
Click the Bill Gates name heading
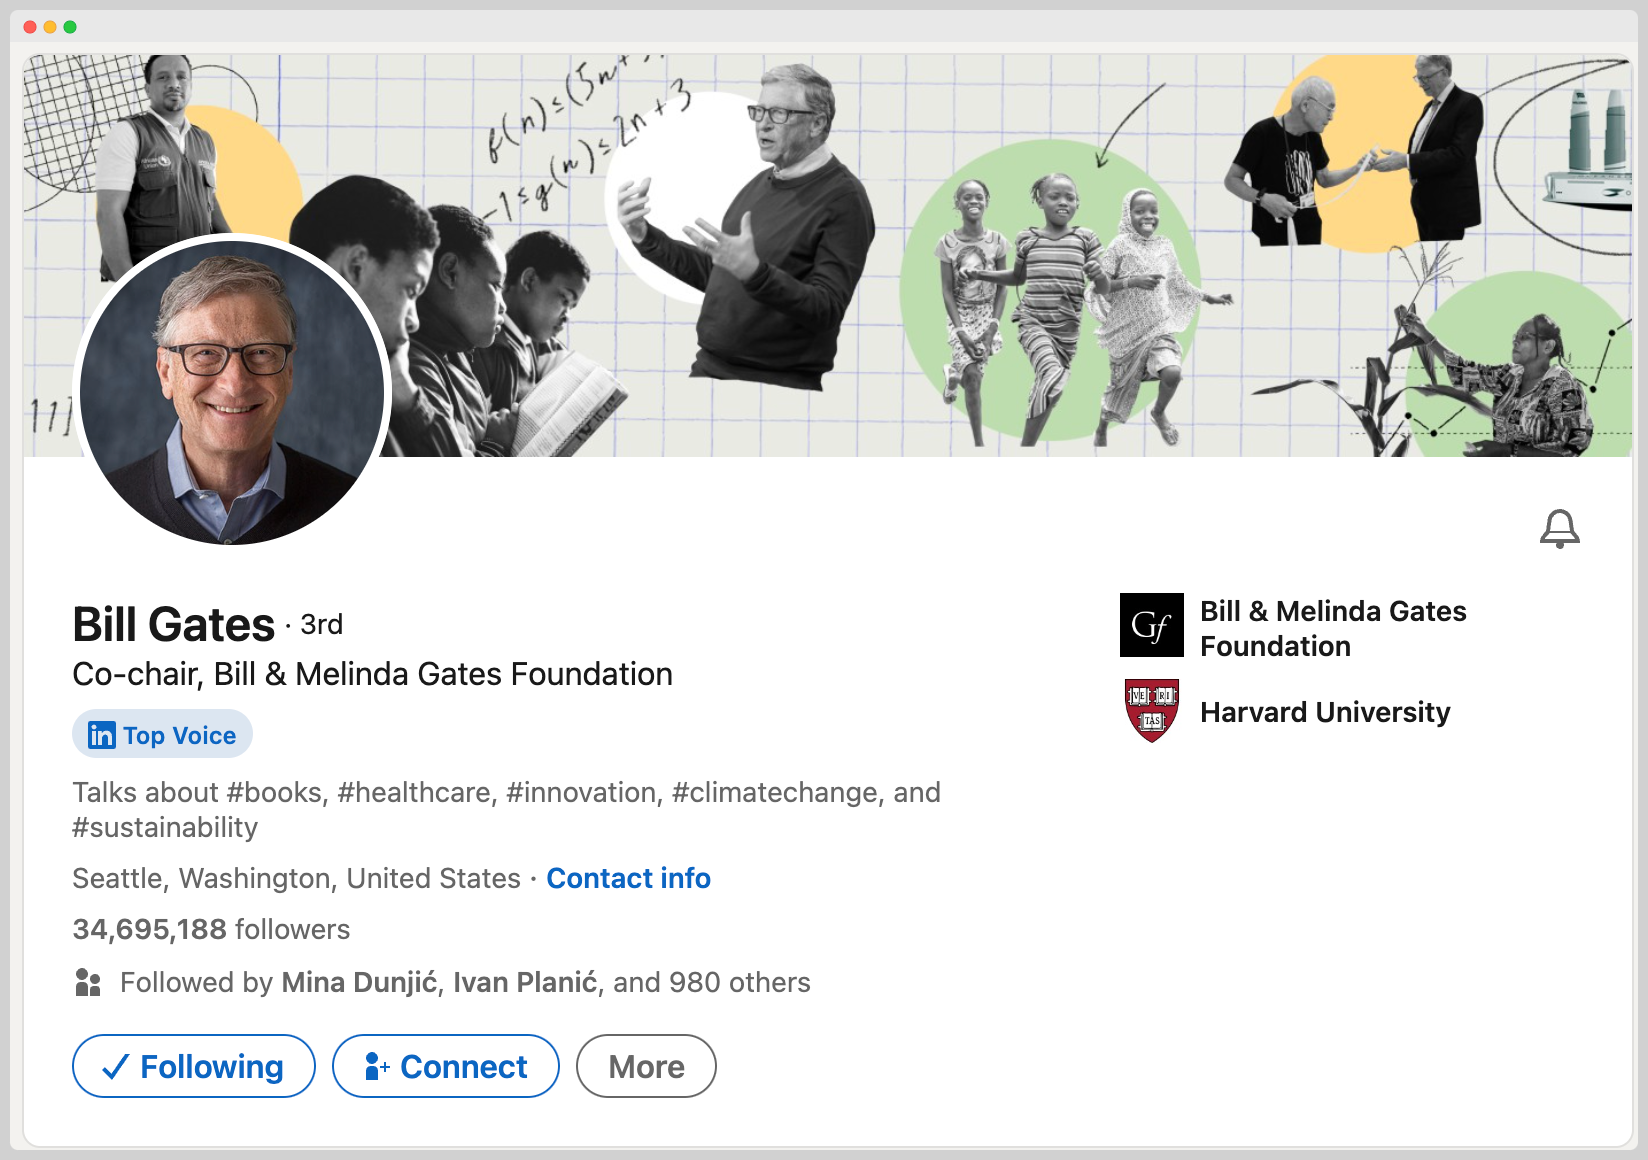[174, 625]
